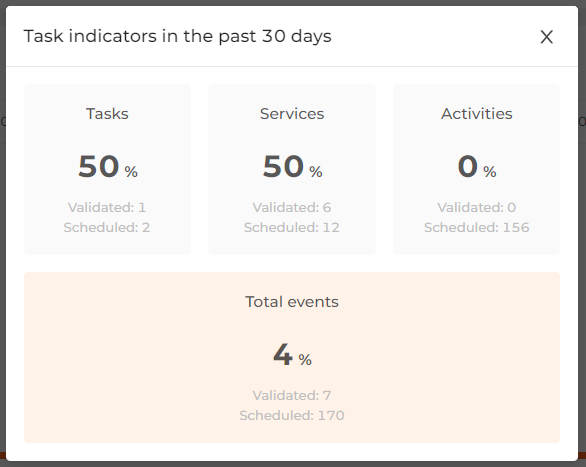Close the task indicators dialog
The image size is (586, 467).
click(x=546, y=37)
